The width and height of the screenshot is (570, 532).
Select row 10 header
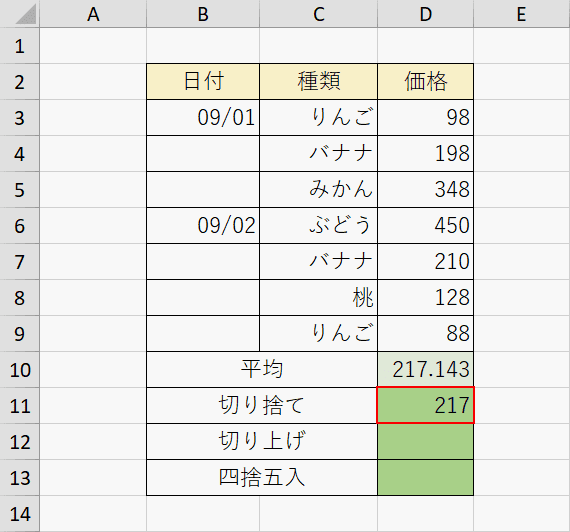(20, 370)
